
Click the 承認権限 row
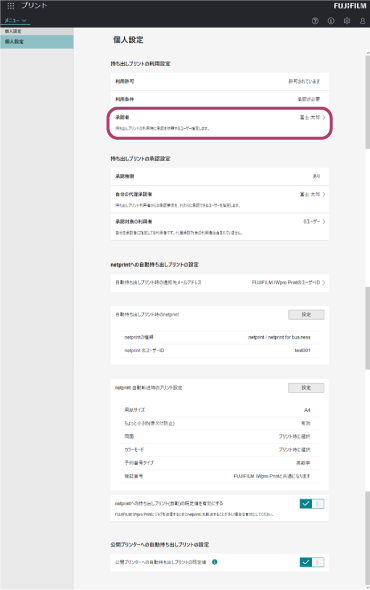219,176
